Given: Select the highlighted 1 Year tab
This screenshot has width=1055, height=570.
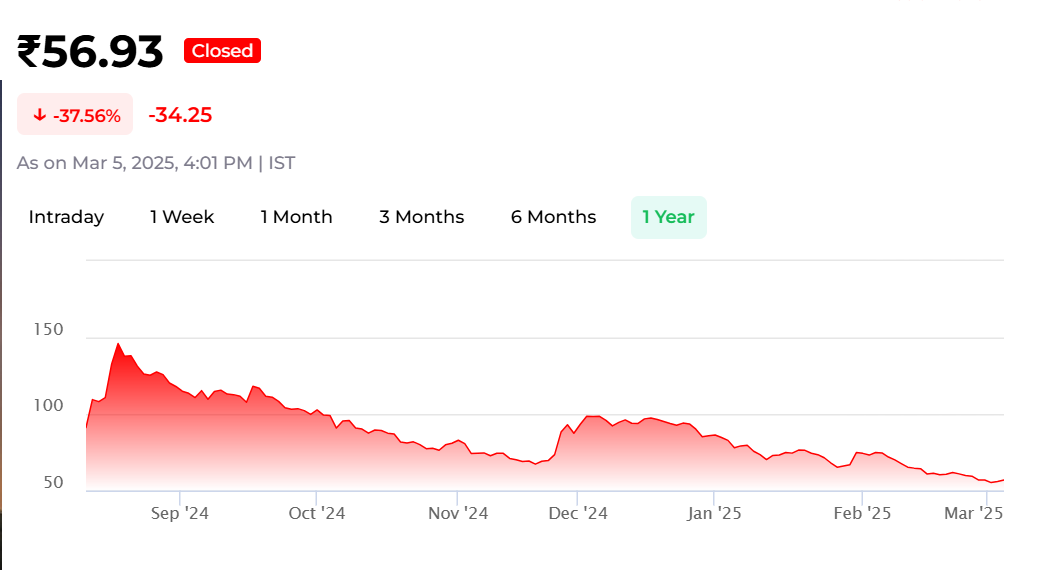Looking at the screenshot, I should pyautogui.click(x=668, y=217).
